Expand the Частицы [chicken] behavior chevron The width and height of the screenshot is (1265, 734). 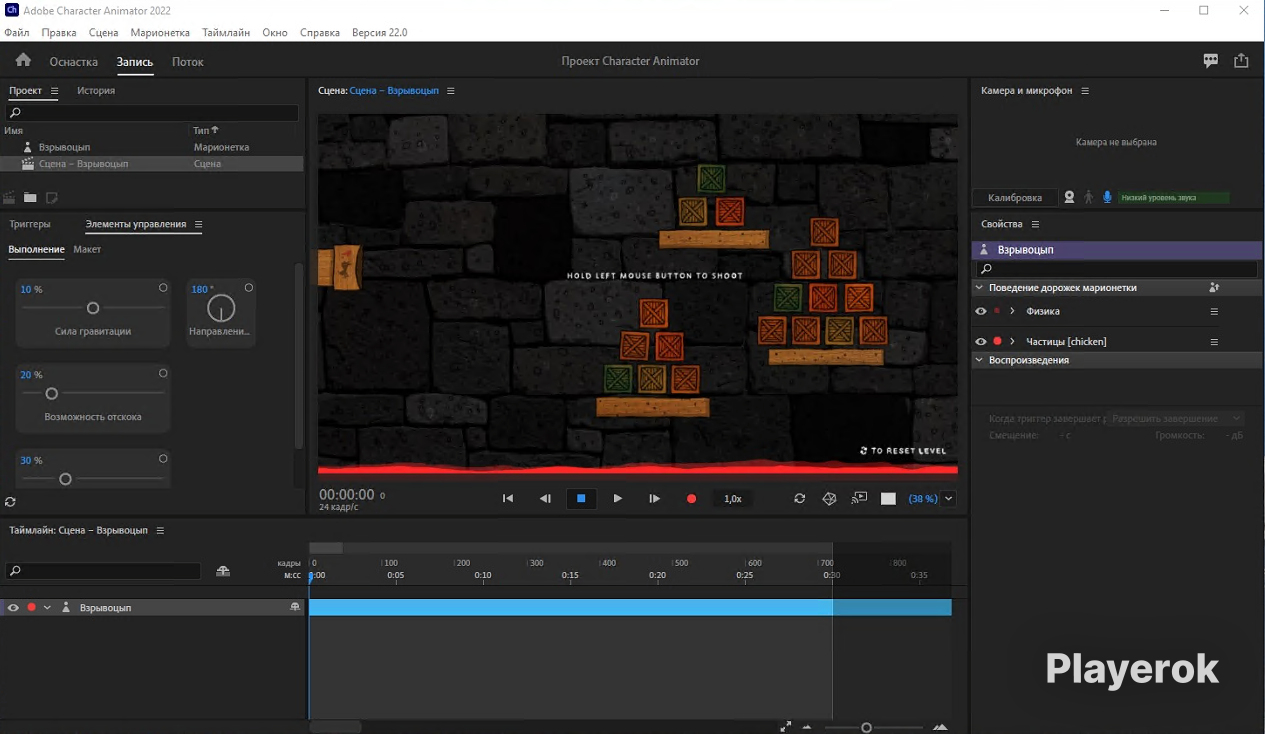[x=1012, y=342]
